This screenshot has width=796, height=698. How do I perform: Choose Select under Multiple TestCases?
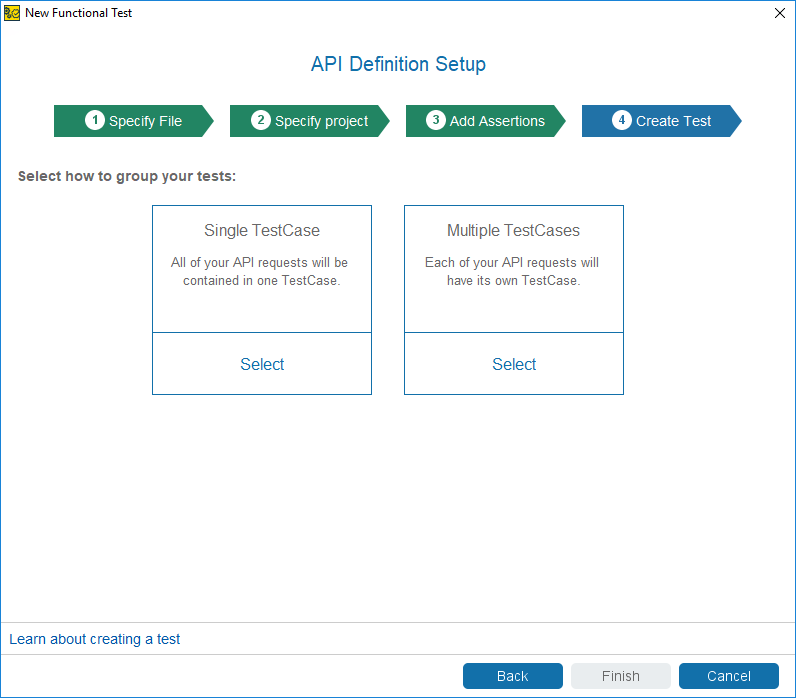[x=514, y=364]
